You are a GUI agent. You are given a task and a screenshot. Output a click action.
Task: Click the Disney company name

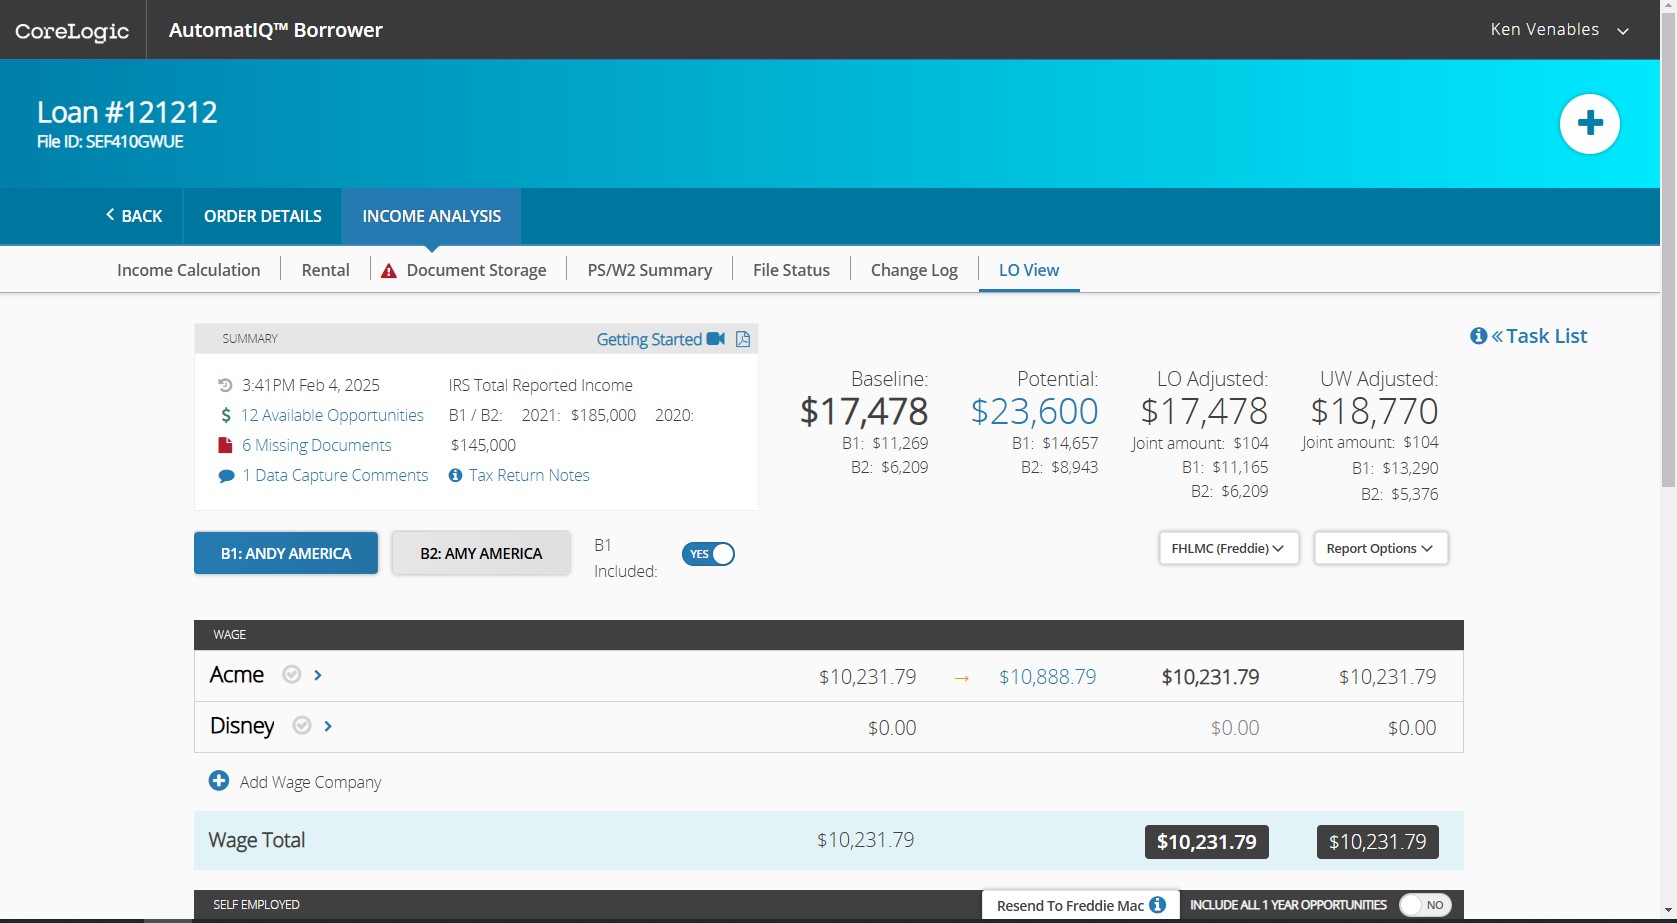(242, 726)
